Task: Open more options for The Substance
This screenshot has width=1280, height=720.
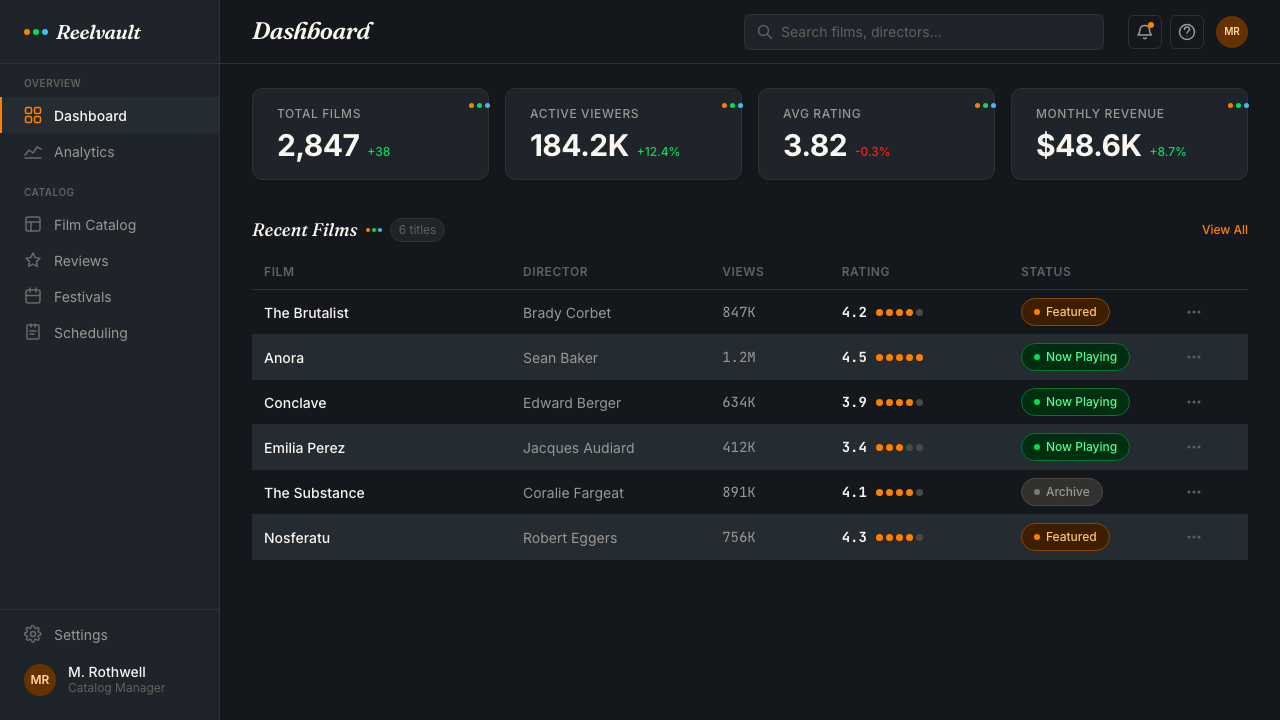Action: pyautogui.click(x=1194, y=492)
